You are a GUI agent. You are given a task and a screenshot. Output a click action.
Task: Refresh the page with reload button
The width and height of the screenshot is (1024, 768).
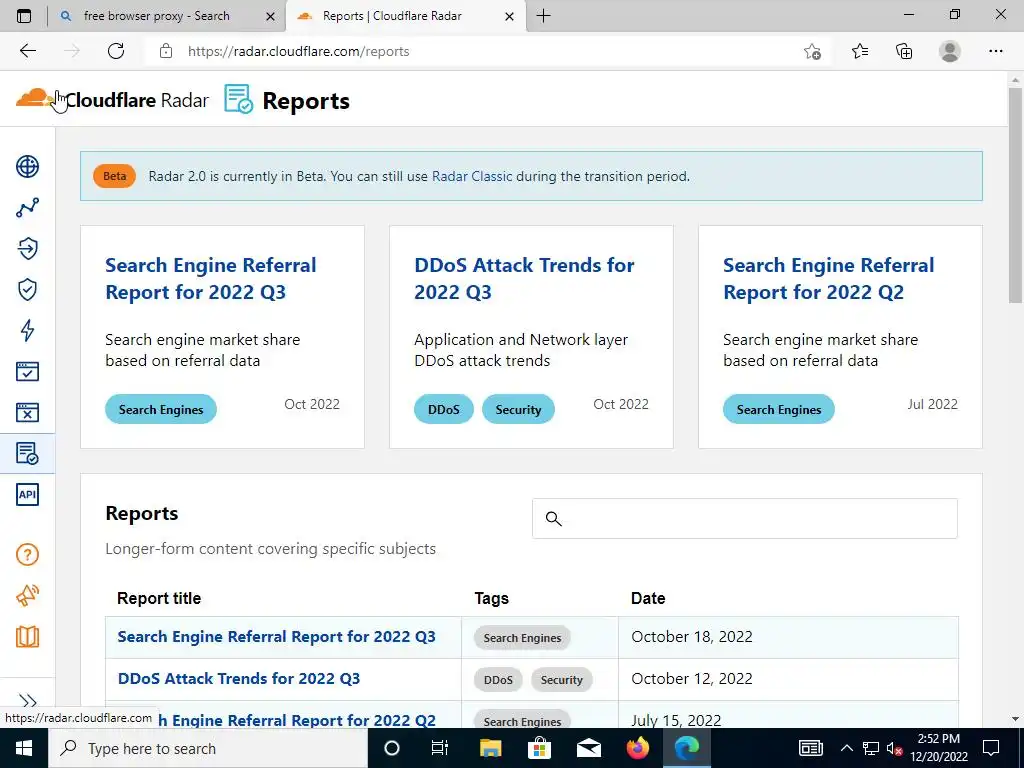tap(116, 51)
